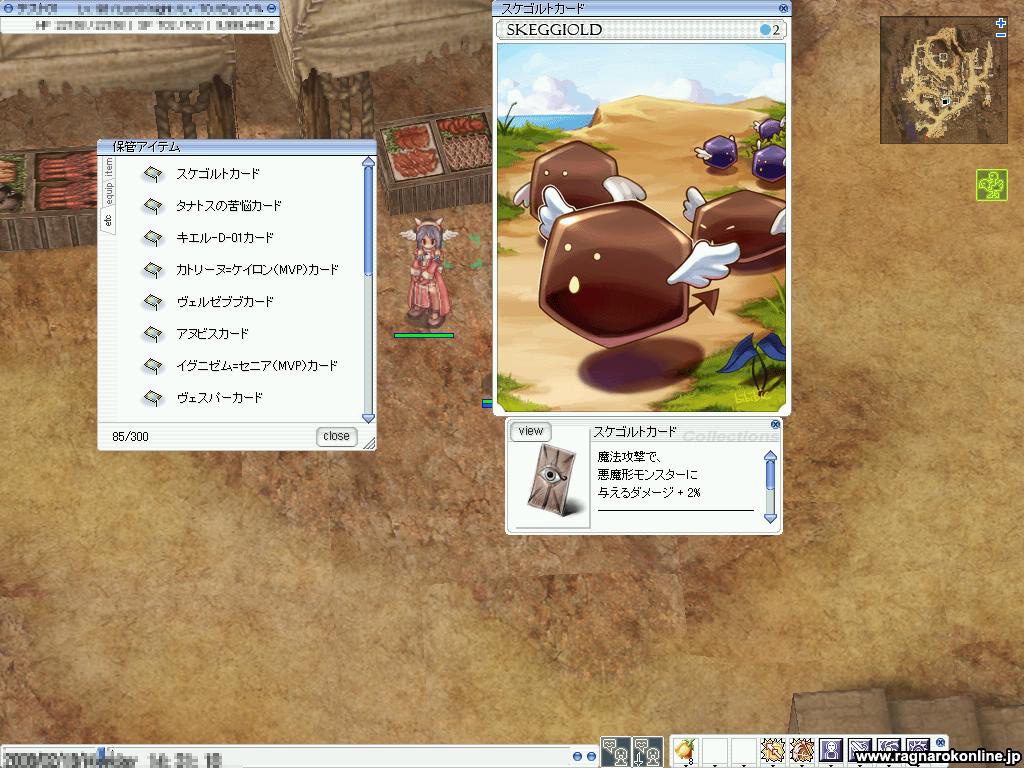Viewport: 1024px width, 768px height.
Task: Click the arrow-burst skill icon in hotbar
Action: (772, 748)
